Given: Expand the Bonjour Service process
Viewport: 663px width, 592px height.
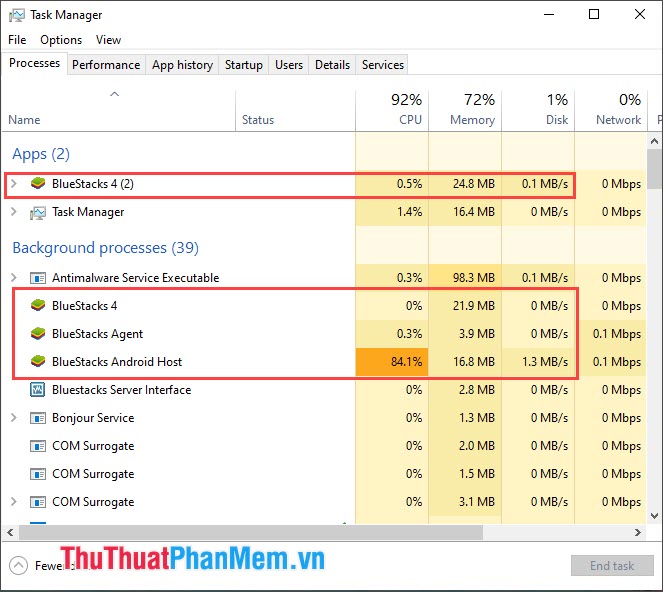Looking at the screenshot, I should pyautogui.click(x=14, y=418).
